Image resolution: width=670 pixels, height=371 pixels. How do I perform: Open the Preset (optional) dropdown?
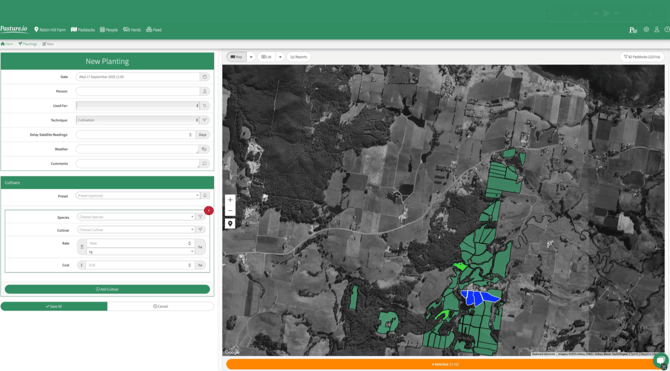point(138,195)
